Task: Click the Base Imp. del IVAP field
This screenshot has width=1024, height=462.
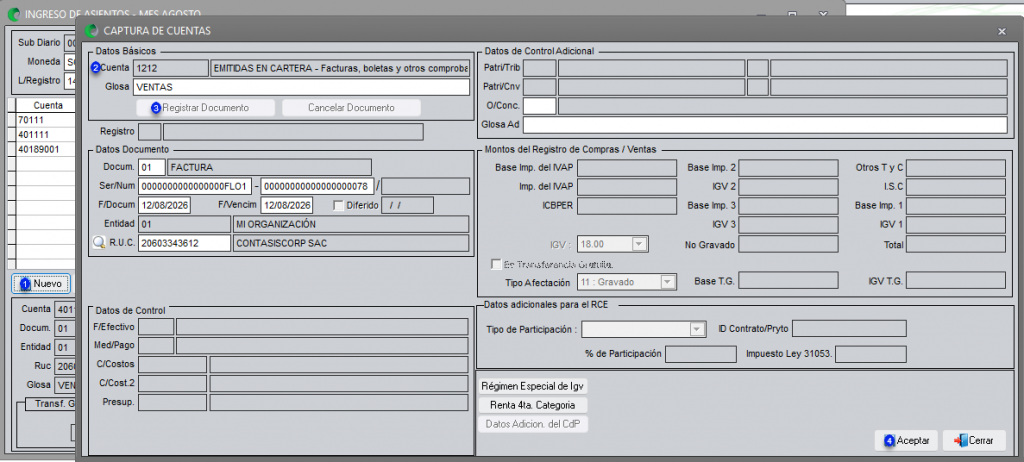Action: (x=626, y=168)
